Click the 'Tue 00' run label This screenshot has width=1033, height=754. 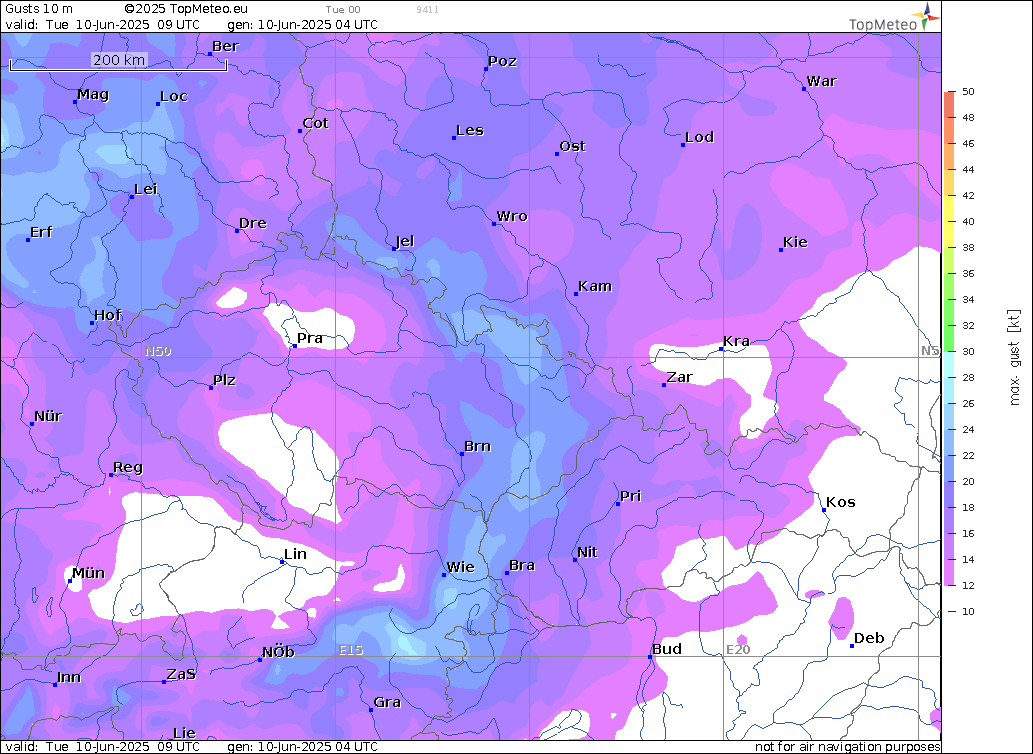[343, 10]
